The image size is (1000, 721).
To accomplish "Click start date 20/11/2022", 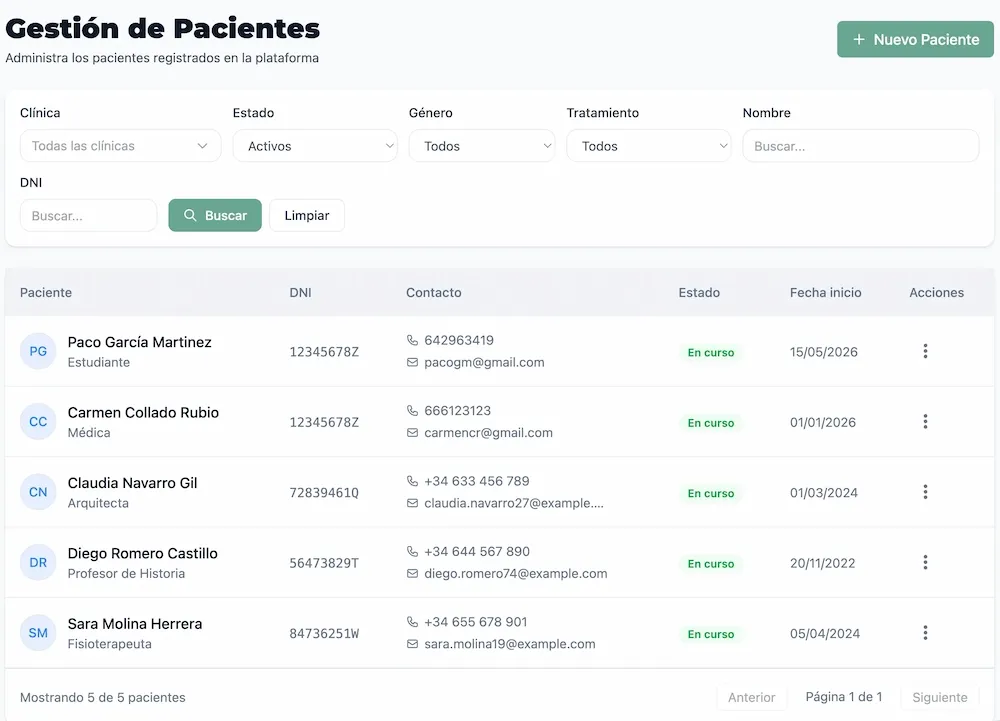I will click(x=822, y=563).
